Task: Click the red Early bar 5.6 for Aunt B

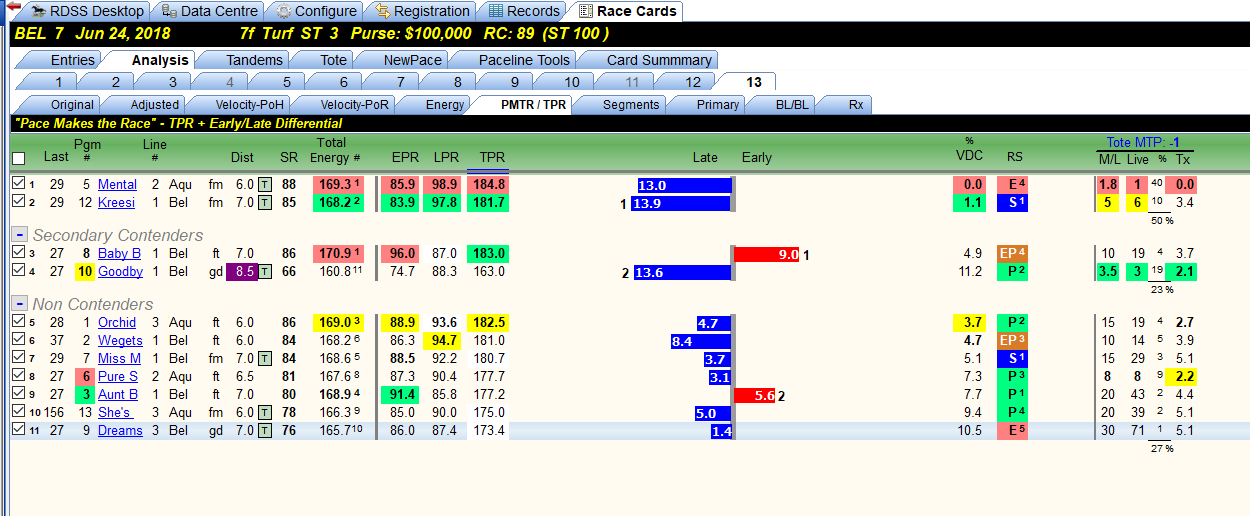Action: (755, 395)
